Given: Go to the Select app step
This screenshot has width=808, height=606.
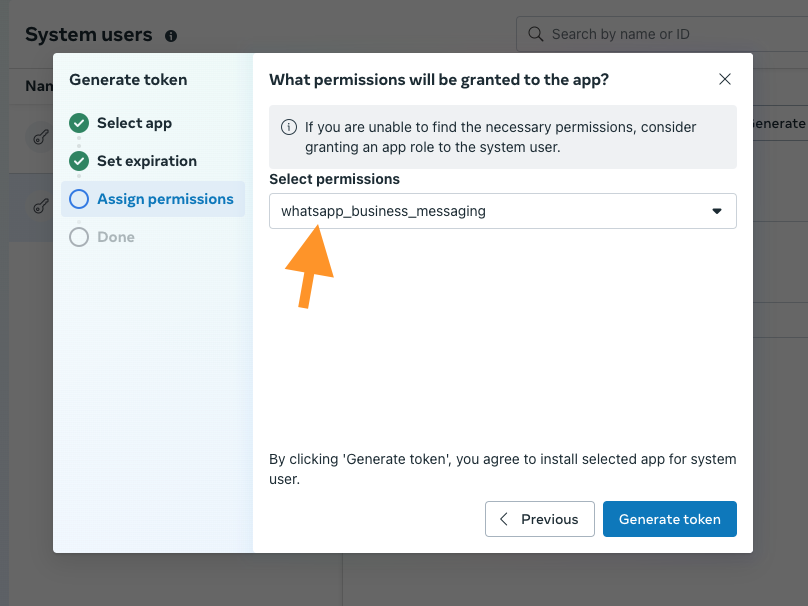Looking at the screenshot, I should coord(134,123).
